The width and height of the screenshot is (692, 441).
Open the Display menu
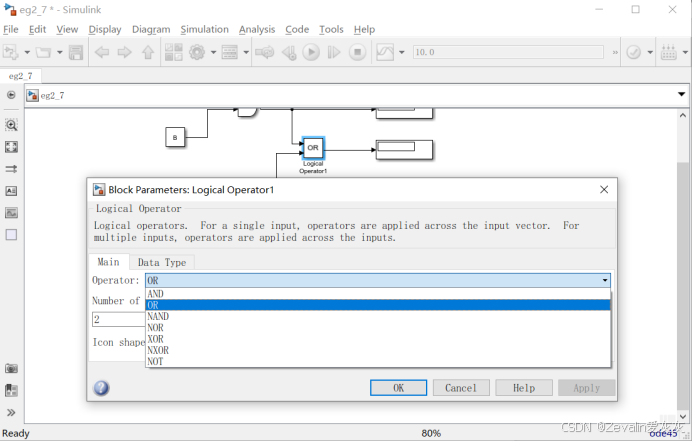coord(105,30)
